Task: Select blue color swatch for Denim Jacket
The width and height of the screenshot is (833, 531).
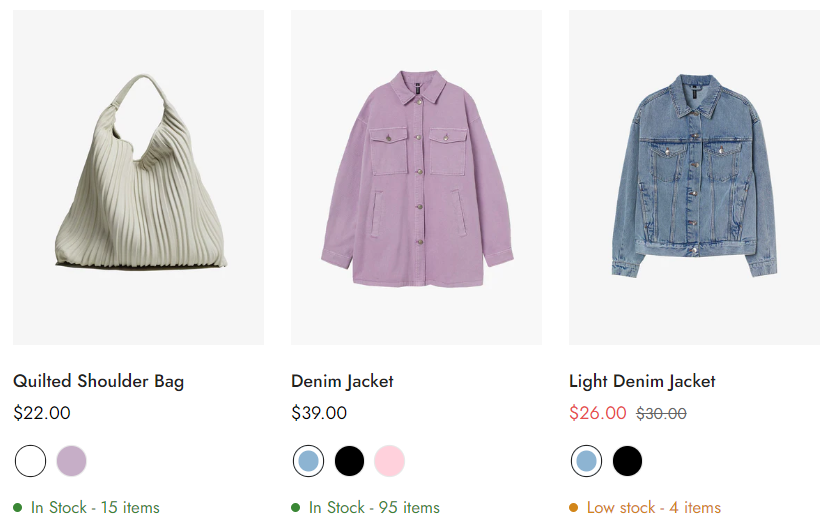Action: pyautogui.click(x=308, y=461)
